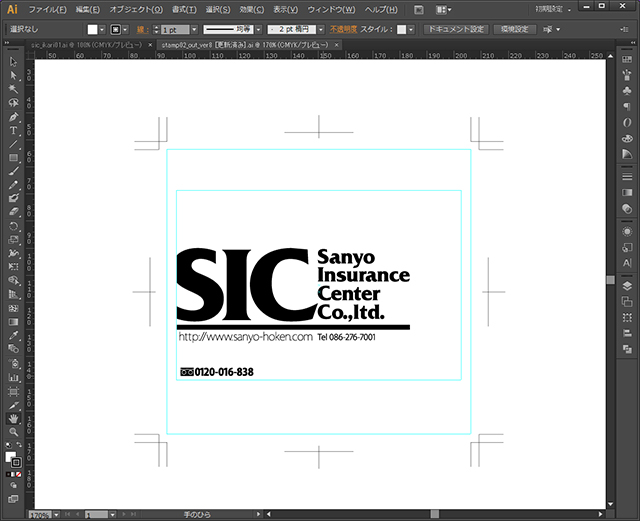Click the 不透明度 link
This screenshot has width=640, height=521.
coord(343,29)
